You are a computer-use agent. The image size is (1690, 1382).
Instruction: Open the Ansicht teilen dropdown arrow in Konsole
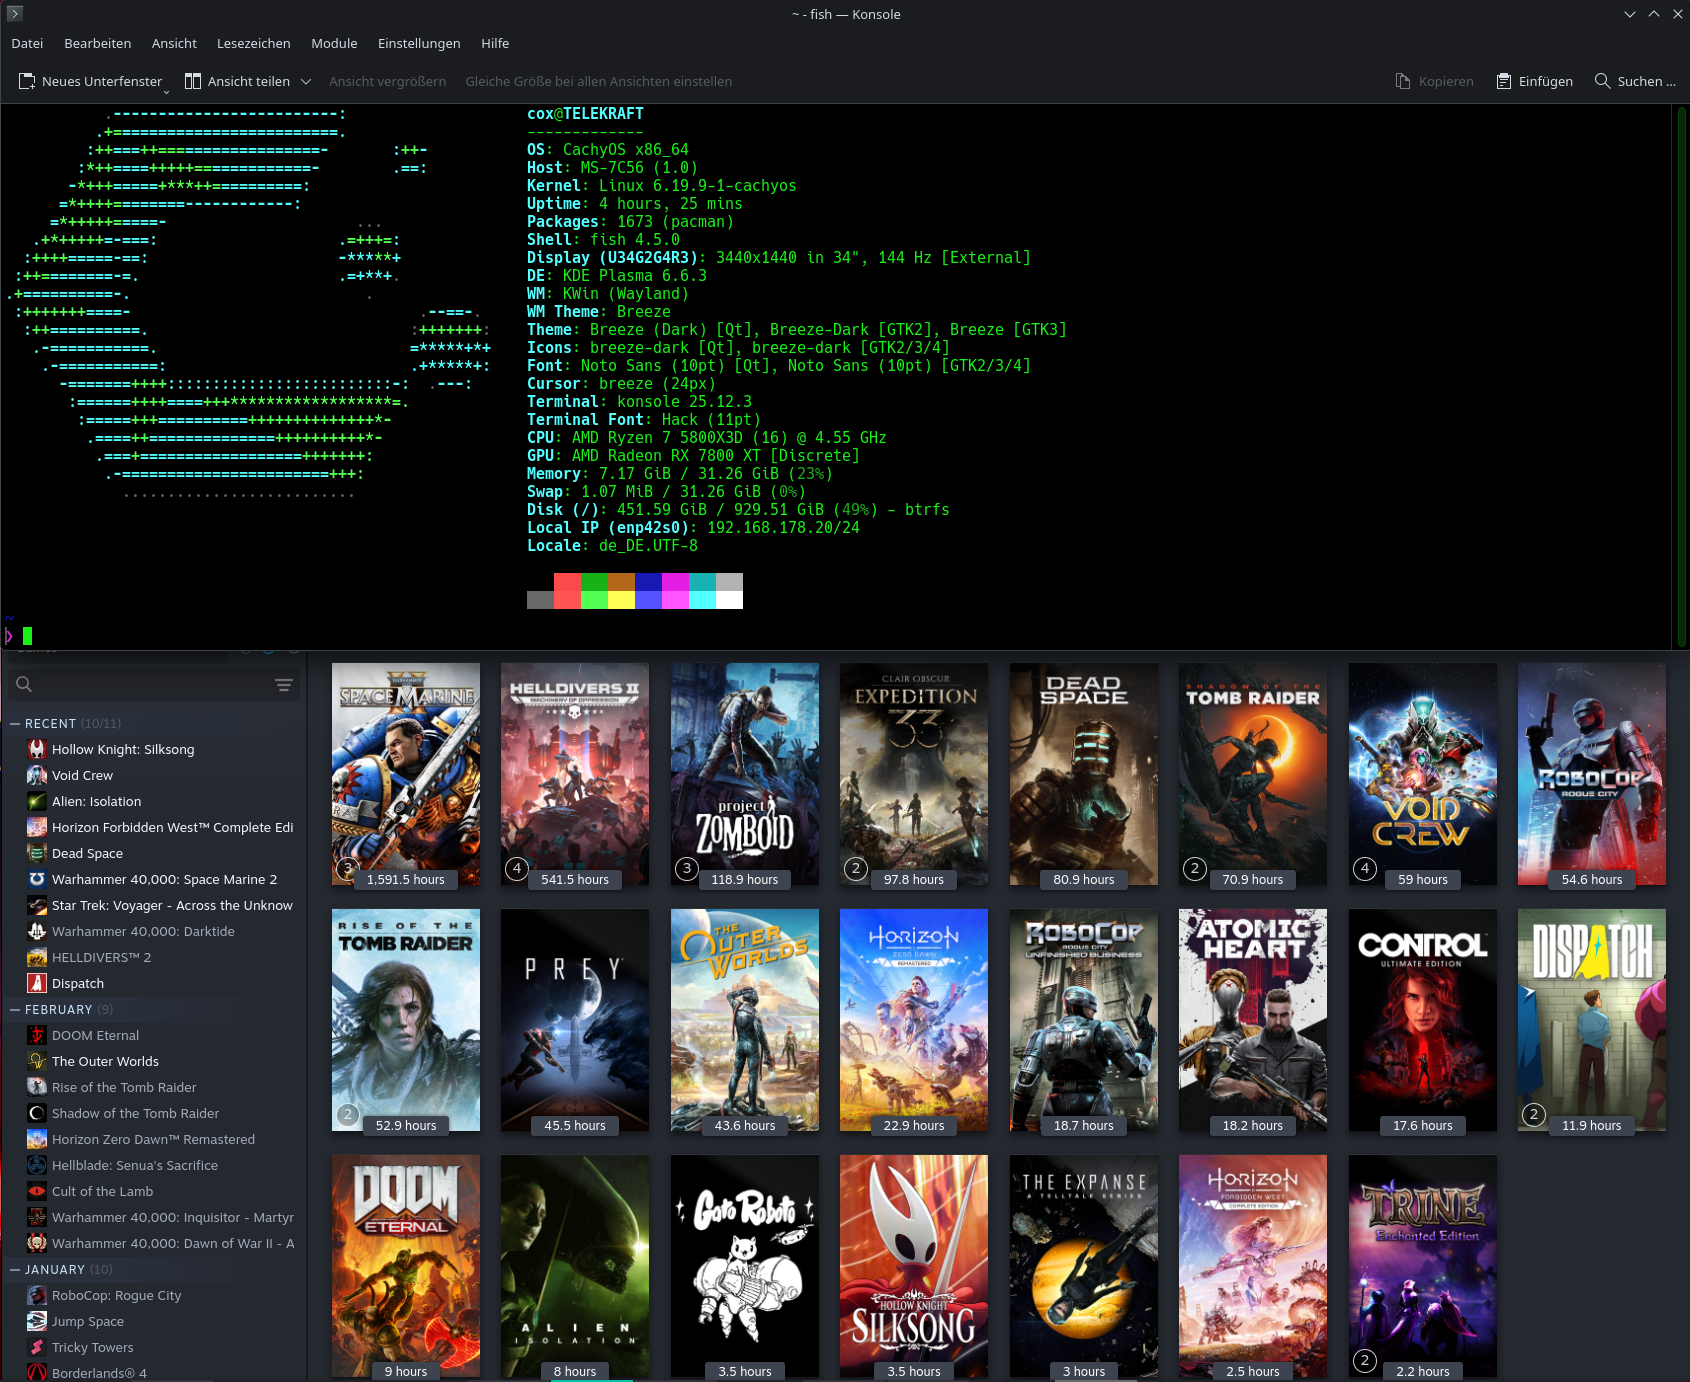(306, 81)
